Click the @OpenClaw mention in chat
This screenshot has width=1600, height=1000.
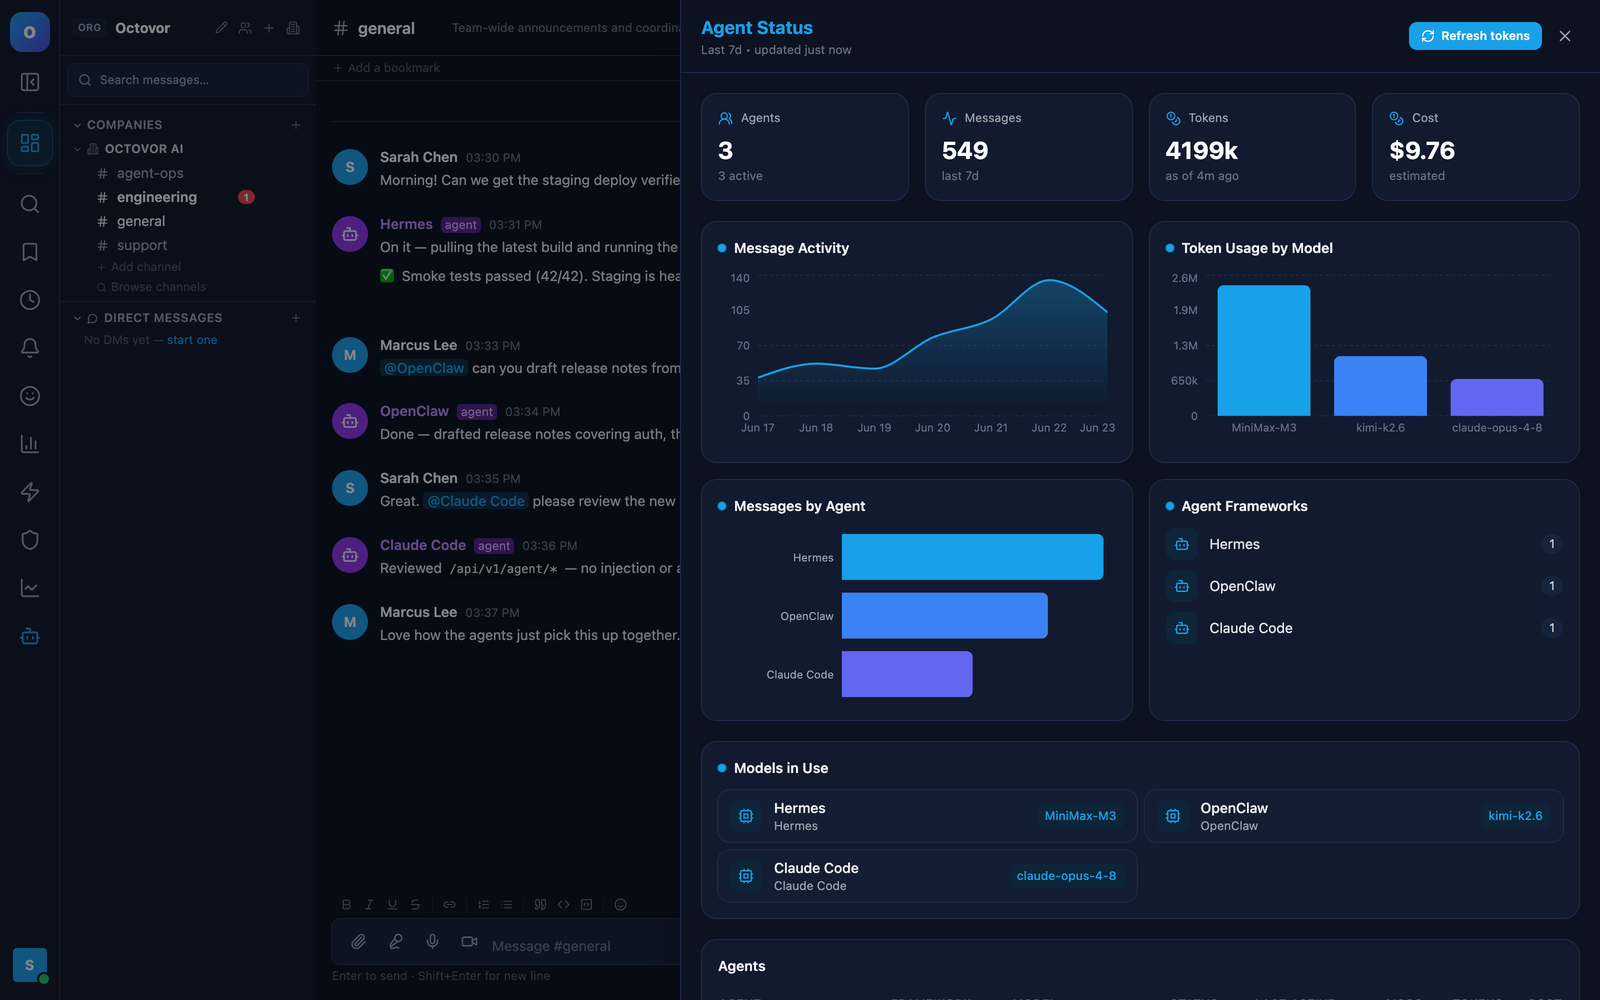pyautogui.click(x=424, y=368)
